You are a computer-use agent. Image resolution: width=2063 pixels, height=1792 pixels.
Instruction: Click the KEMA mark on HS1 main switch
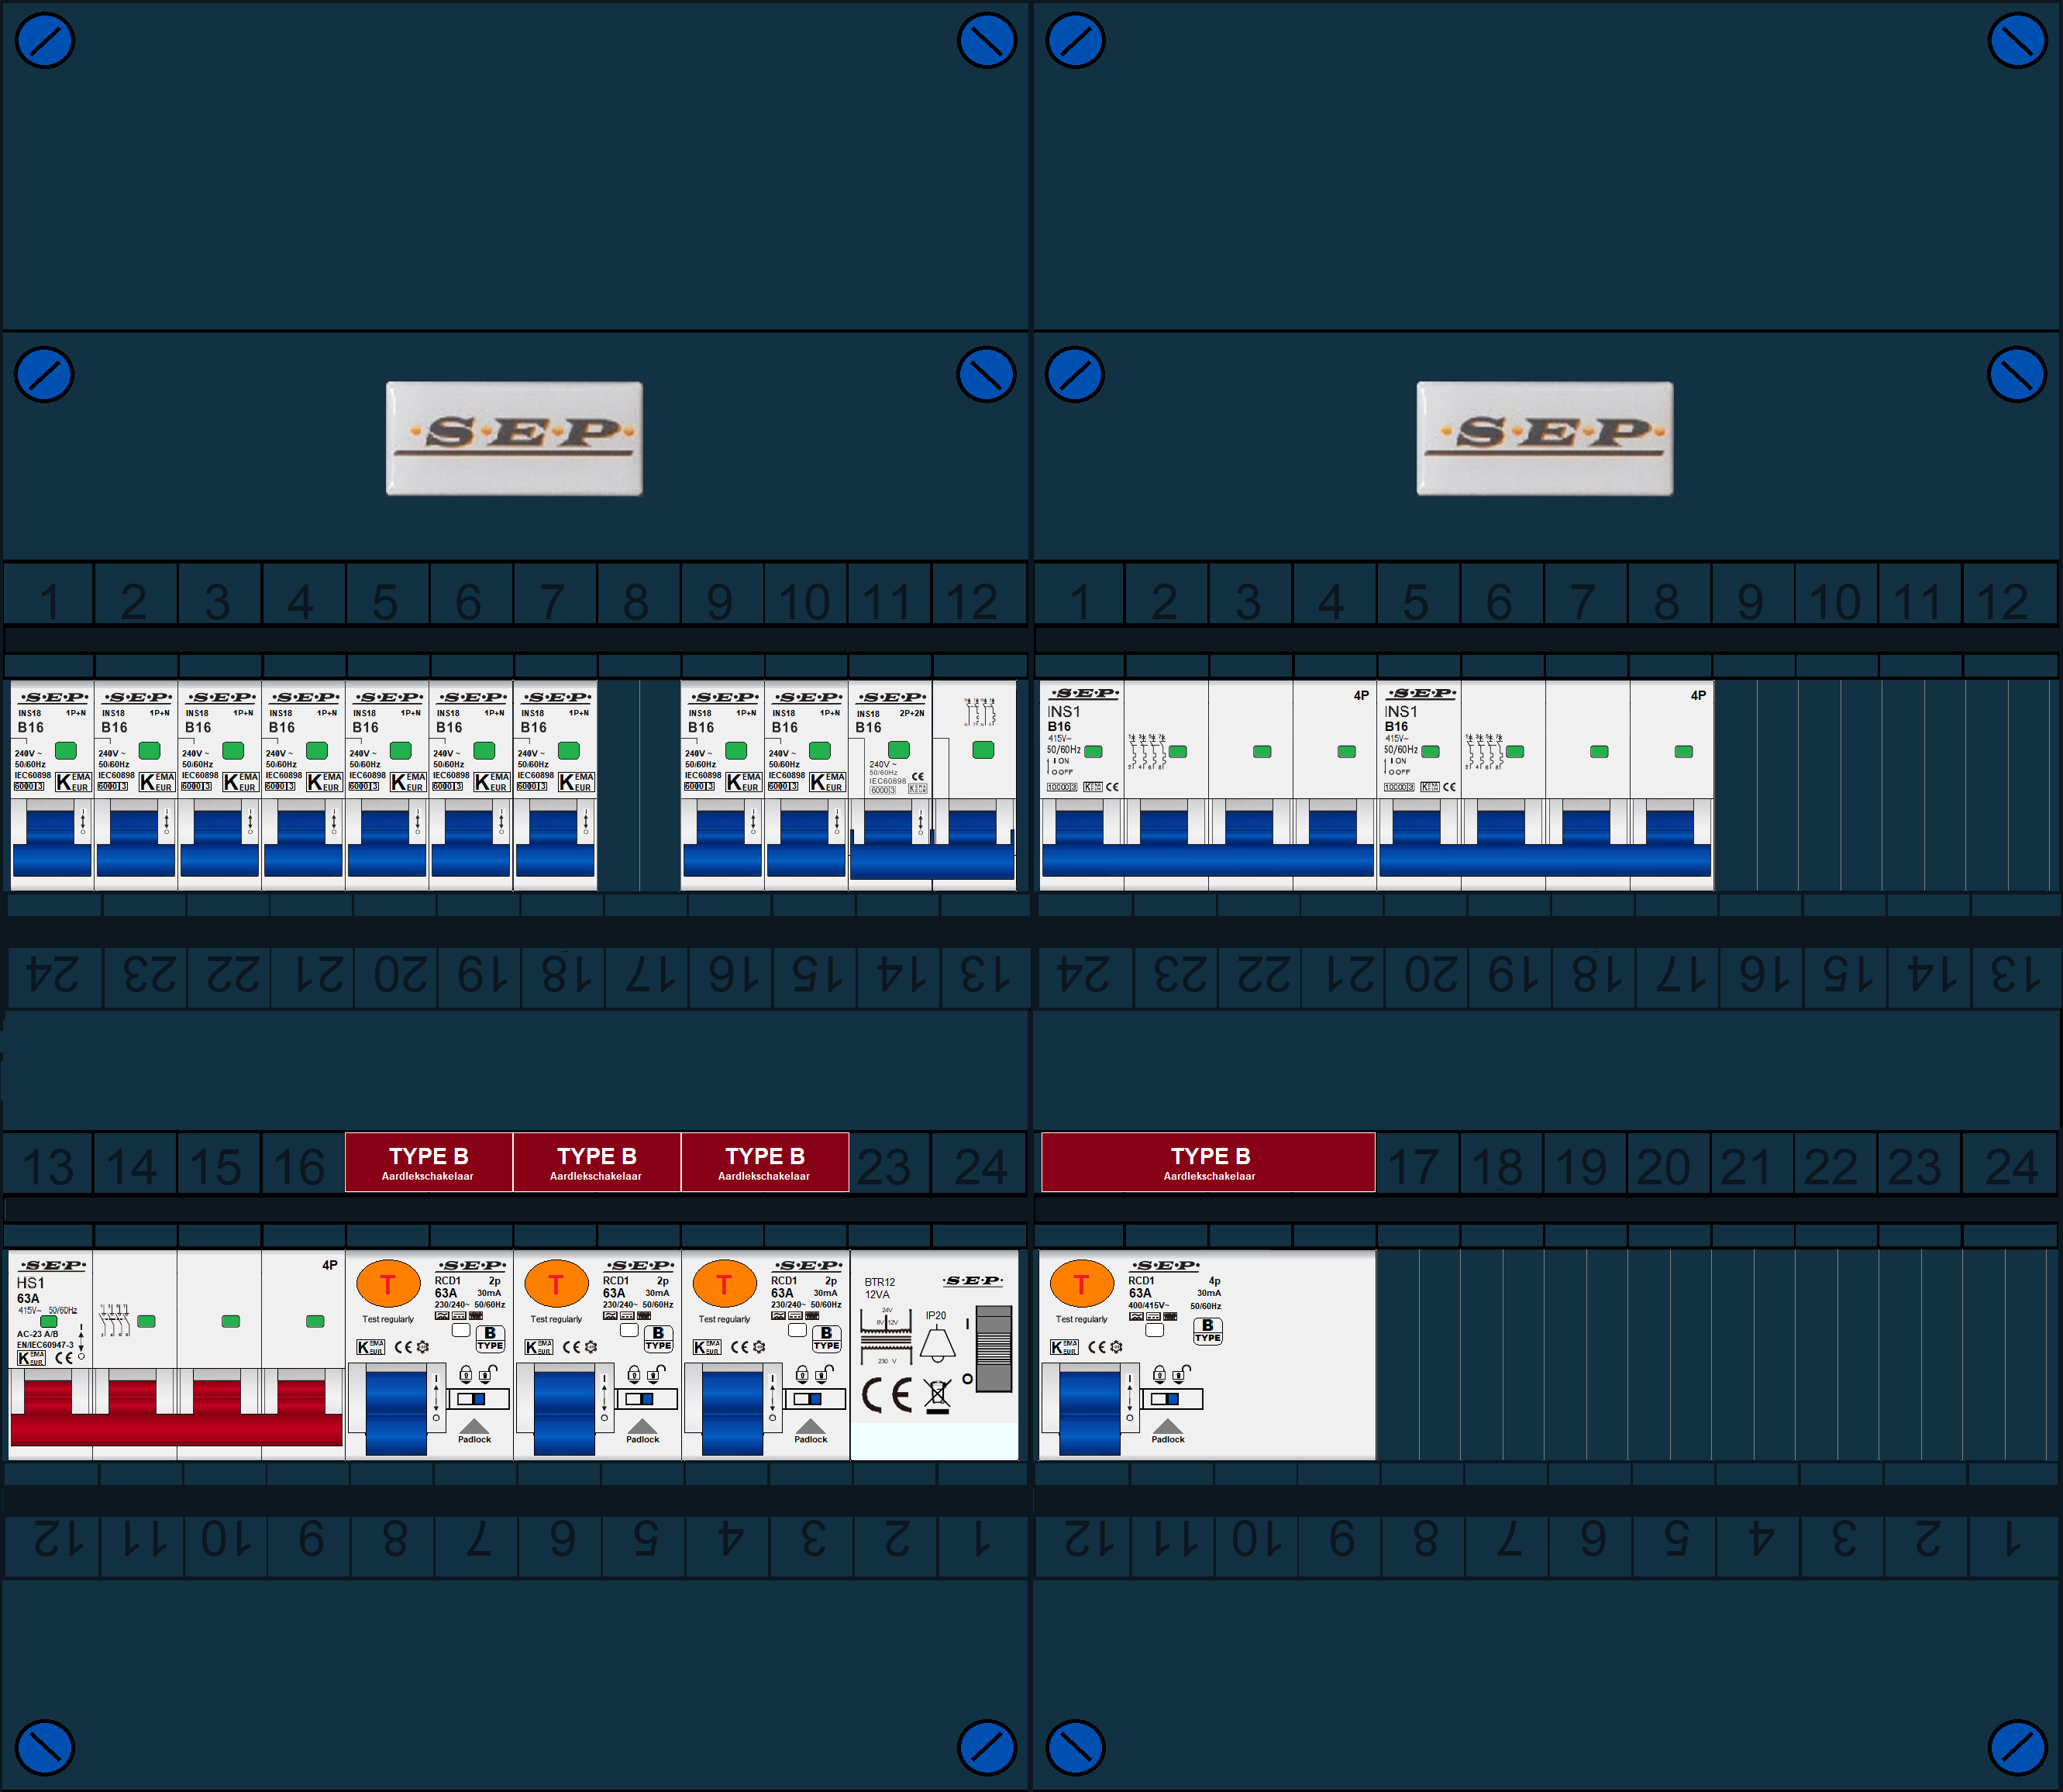(x=31, y=1358)
